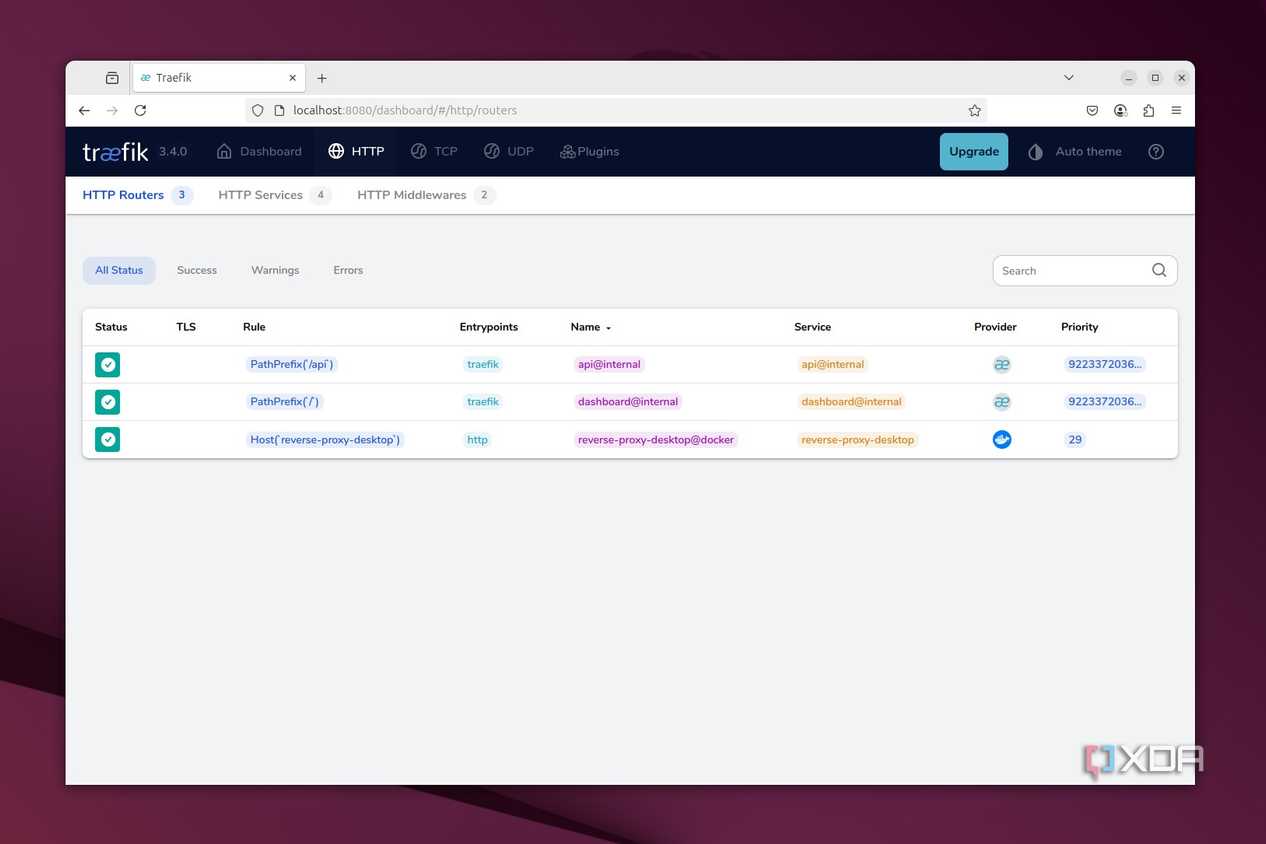Filter routers by Success status
This screenshot has height=844, width=1266.
197,270
